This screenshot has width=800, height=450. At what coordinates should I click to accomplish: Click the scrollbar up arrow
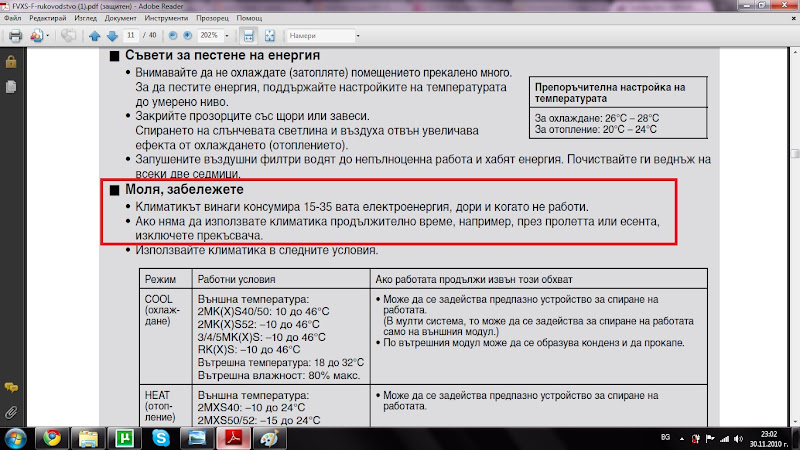tap(795, 52)
